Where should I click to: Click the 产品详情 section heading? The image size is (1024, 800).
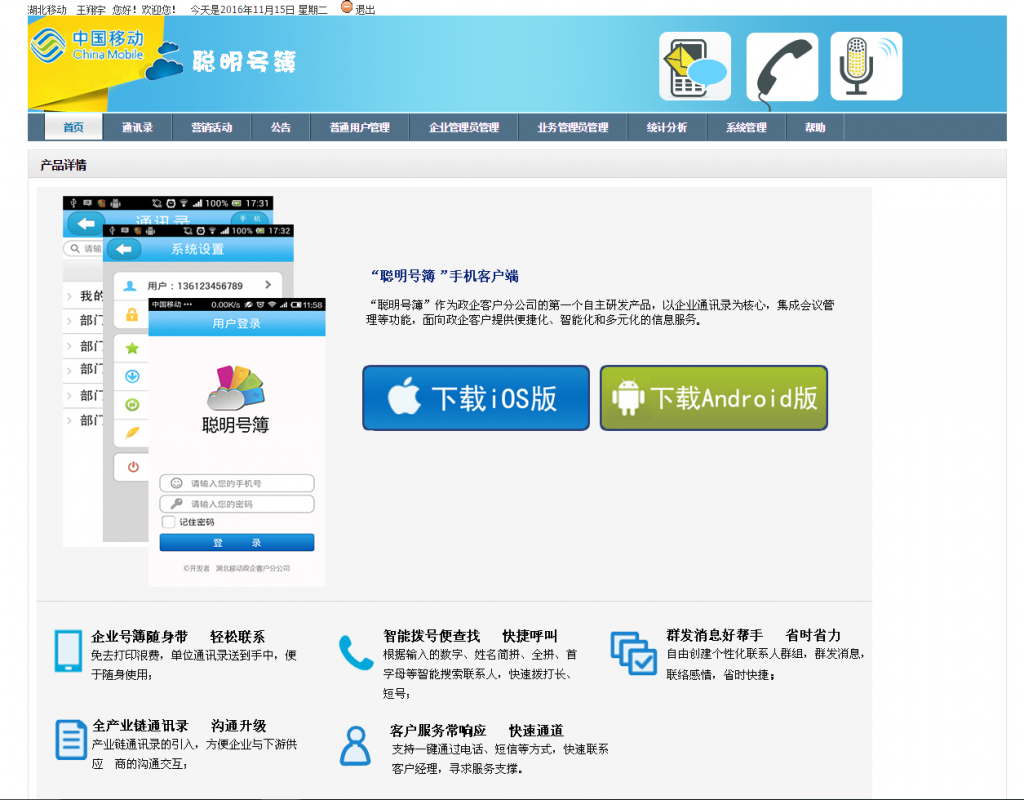(x=63, y=165)
